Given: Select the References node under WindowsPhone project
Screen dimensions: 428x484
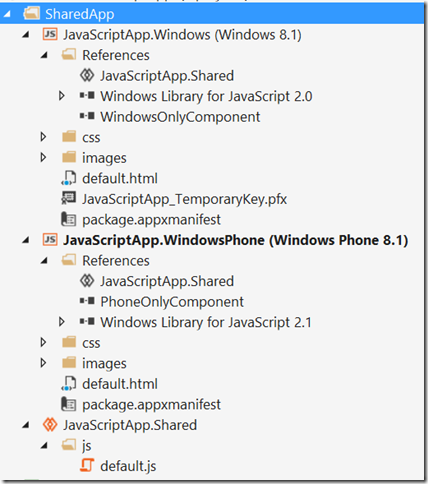Looking at the screenshot, I should 115,260.
